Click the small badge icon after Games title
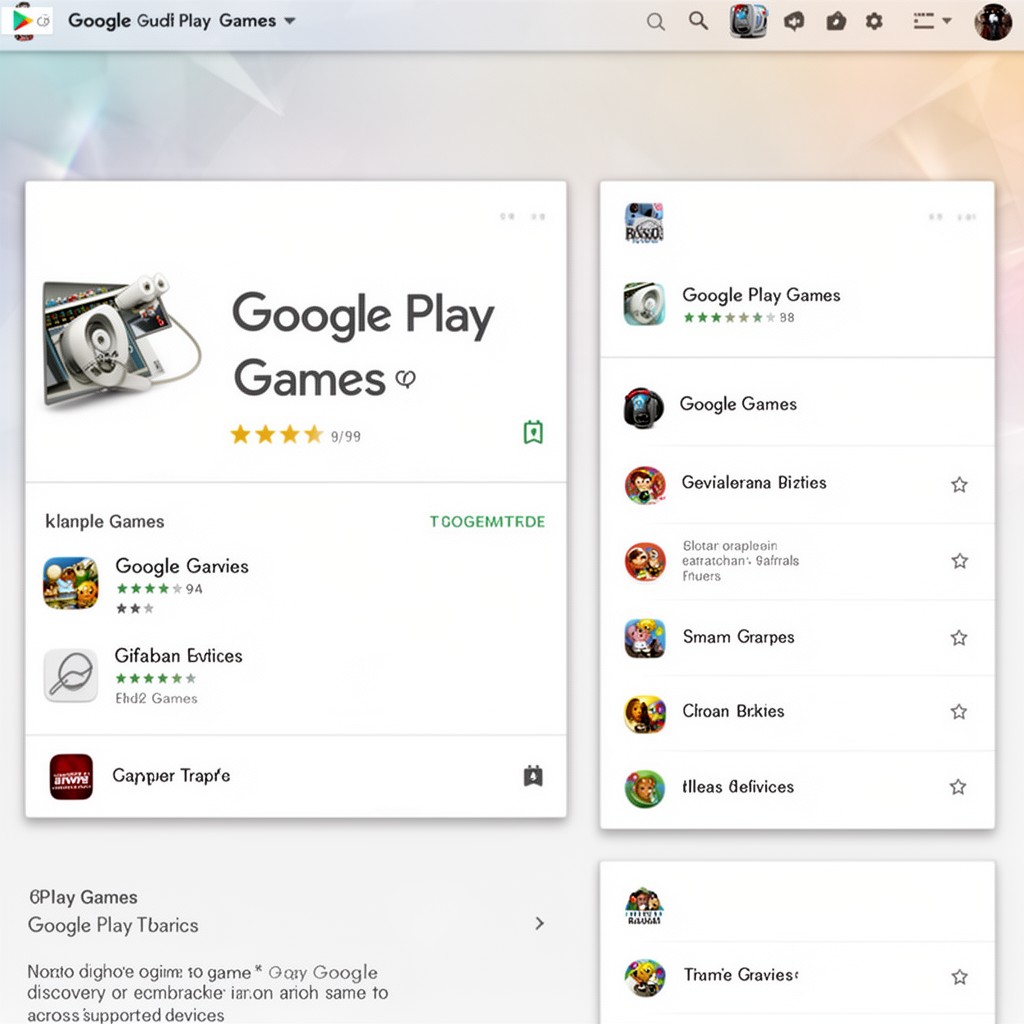1024x1024 pixels. [406, 378]
